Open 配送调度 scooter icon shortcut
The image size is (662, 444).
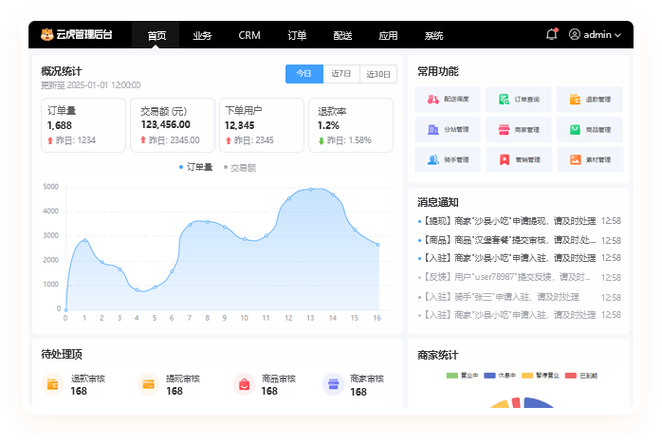coord(433,100)
